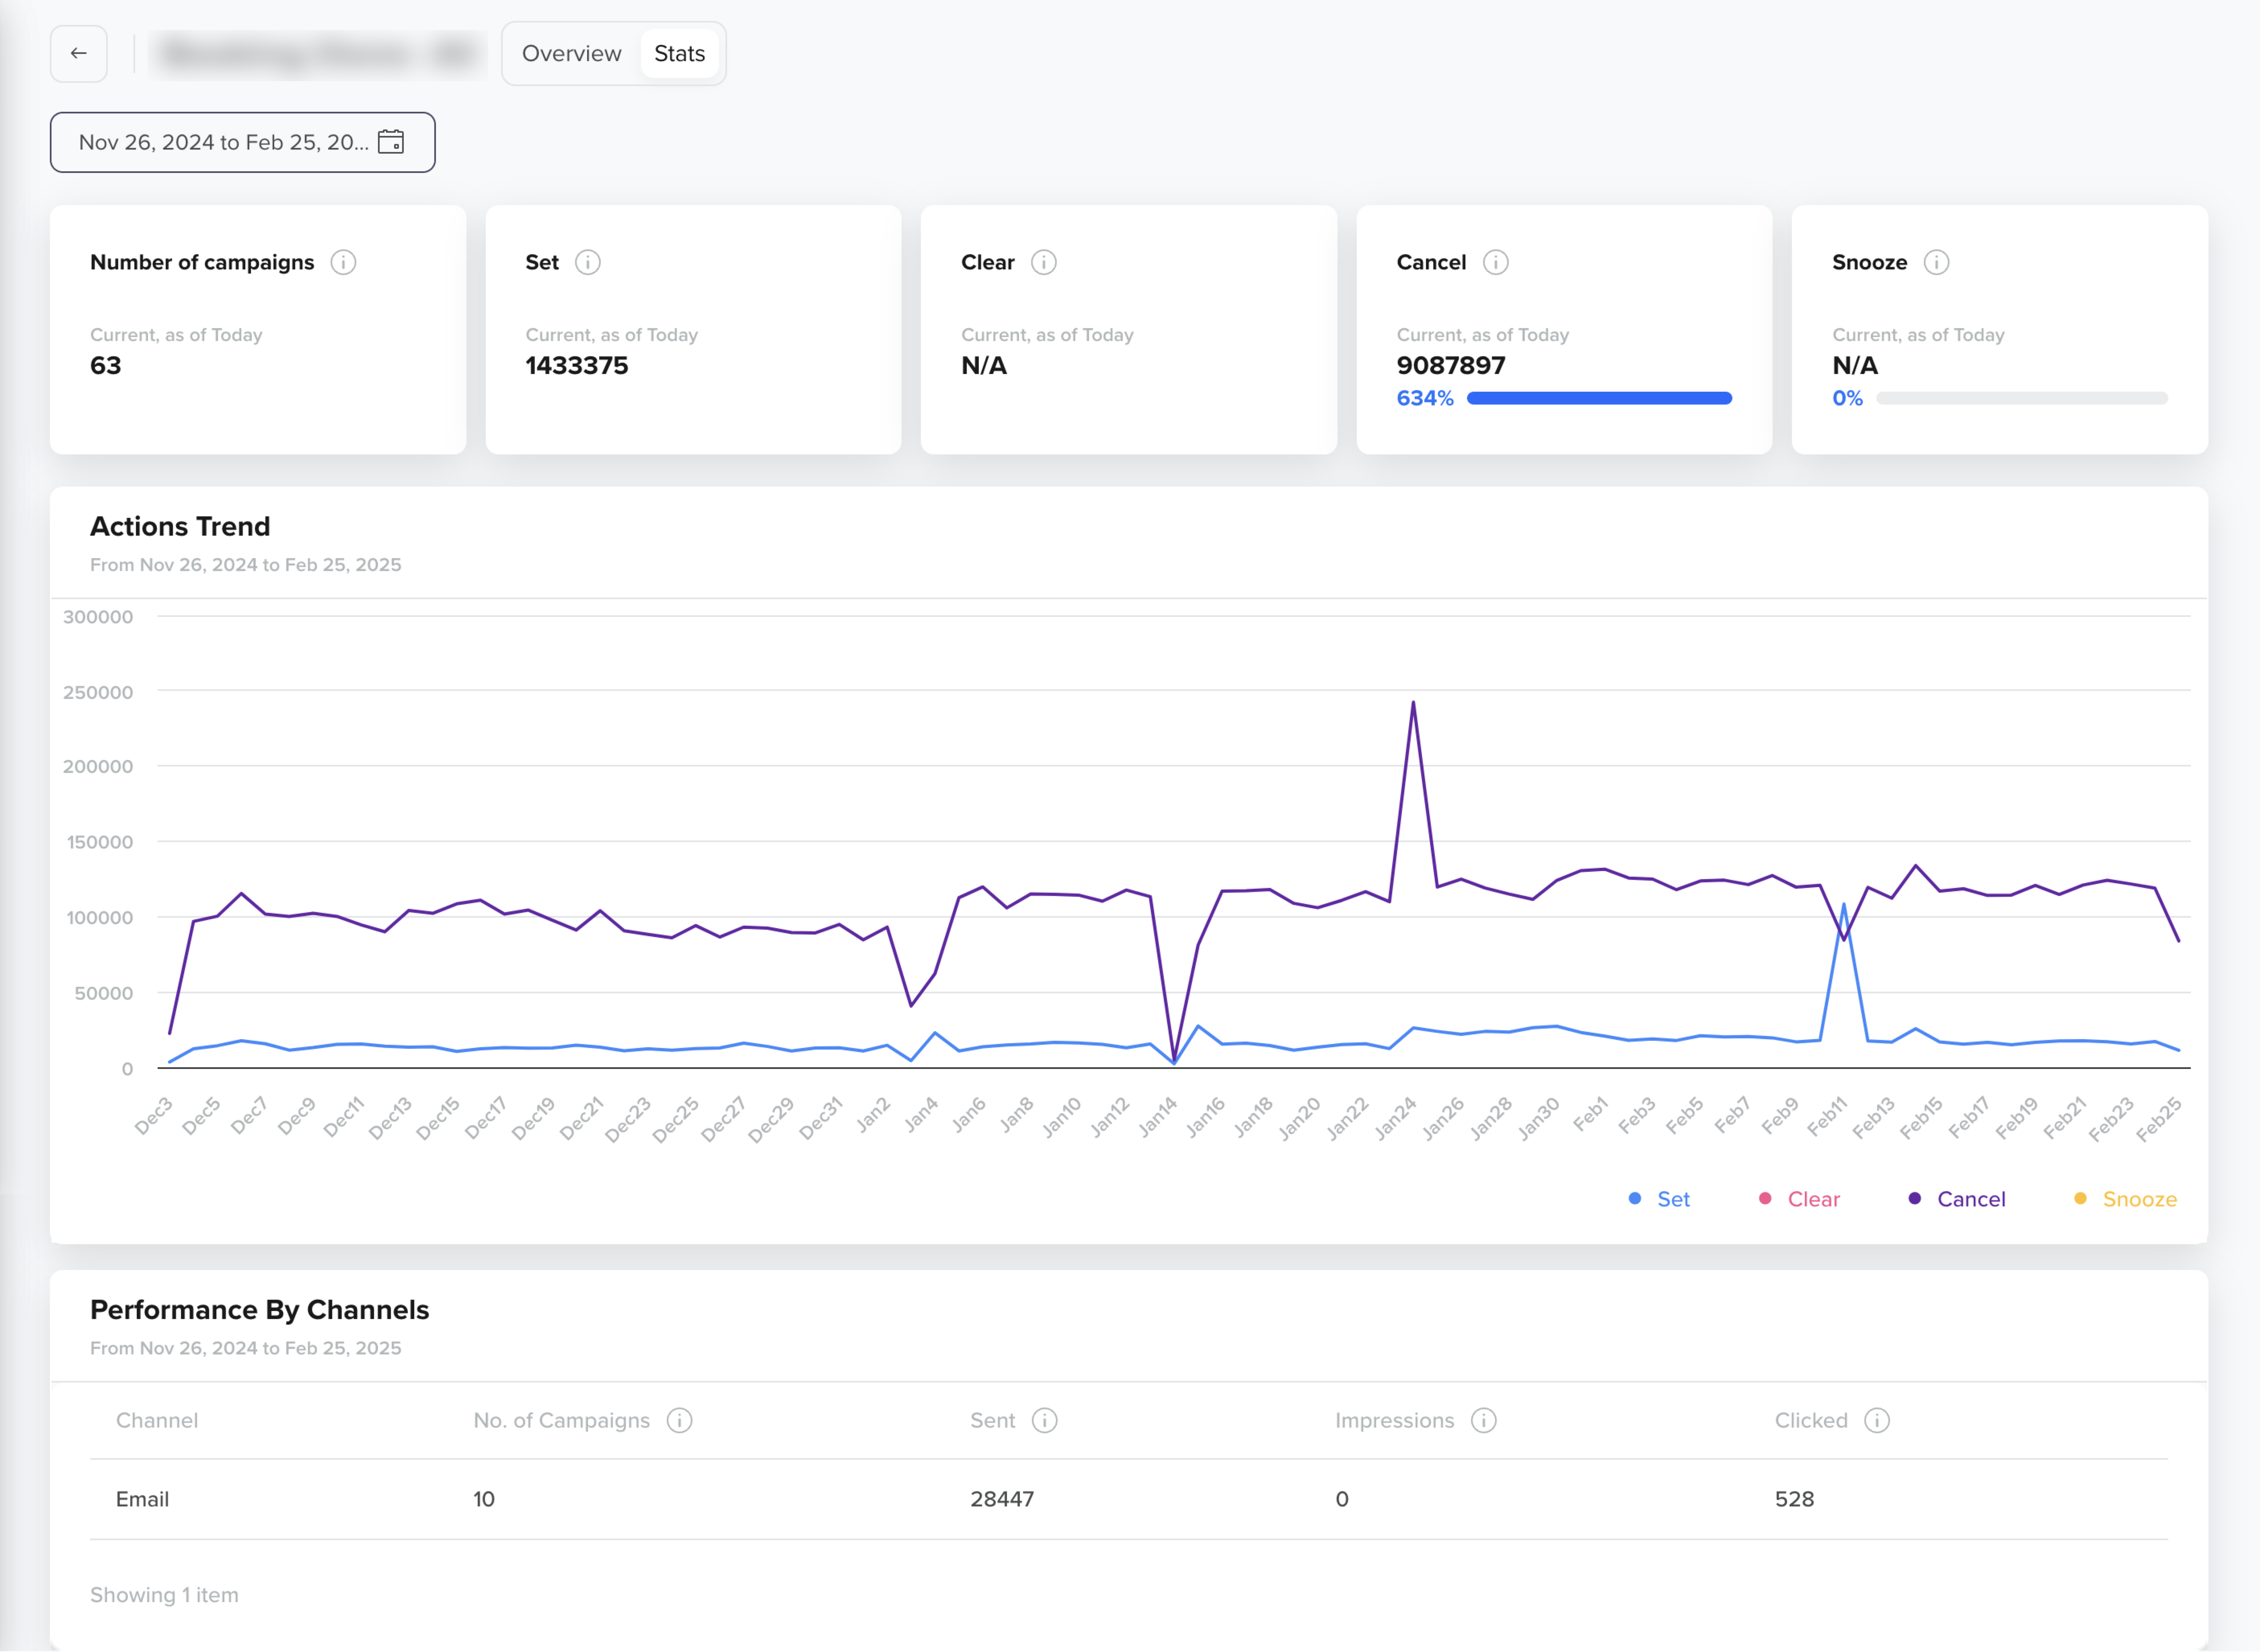Click the Impressions value 0
The image size is (2260, 1652).
(x=1342, y=1499)
